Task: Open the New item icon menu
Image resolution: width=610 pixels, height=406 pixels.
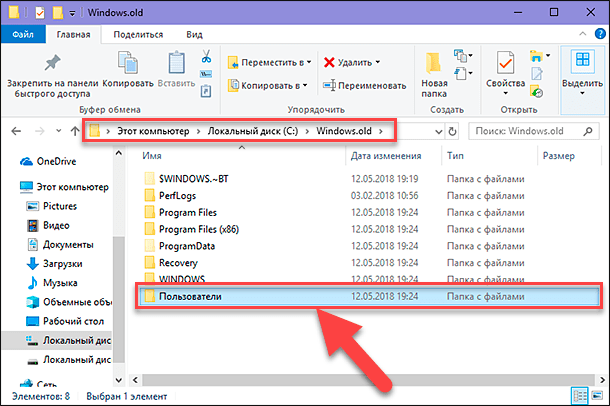Action: (x=463, y=56)
